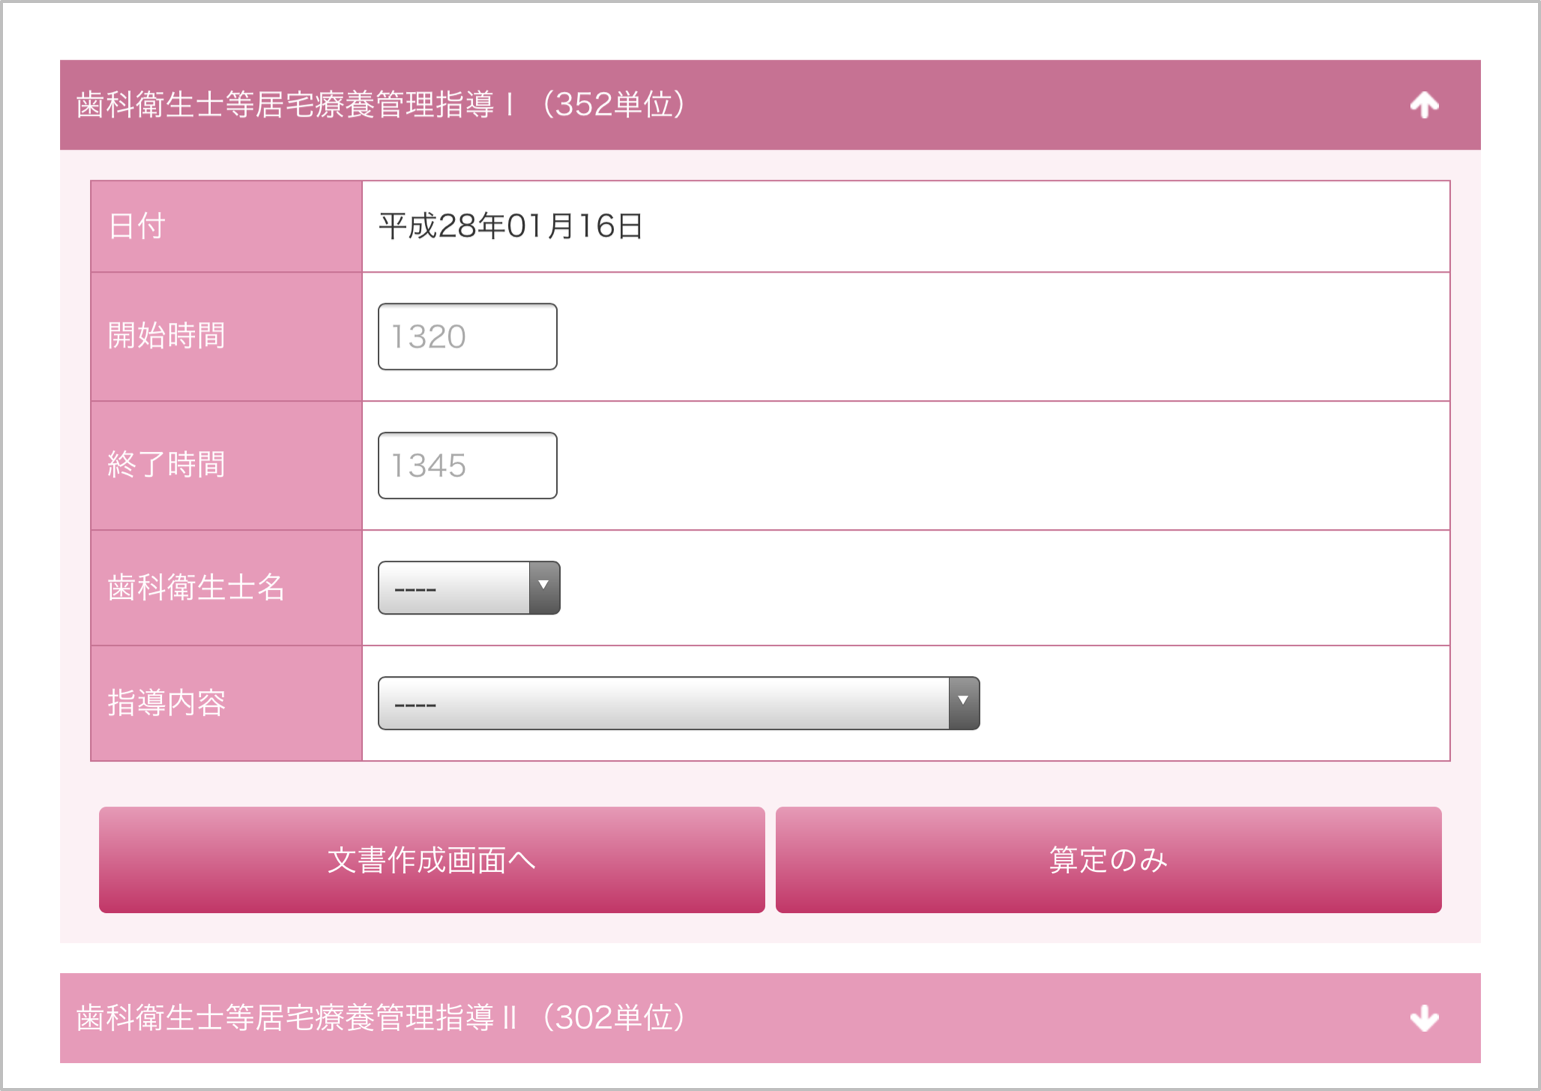Click the 指導内容 dropdown arrow button

coord(963,703)
